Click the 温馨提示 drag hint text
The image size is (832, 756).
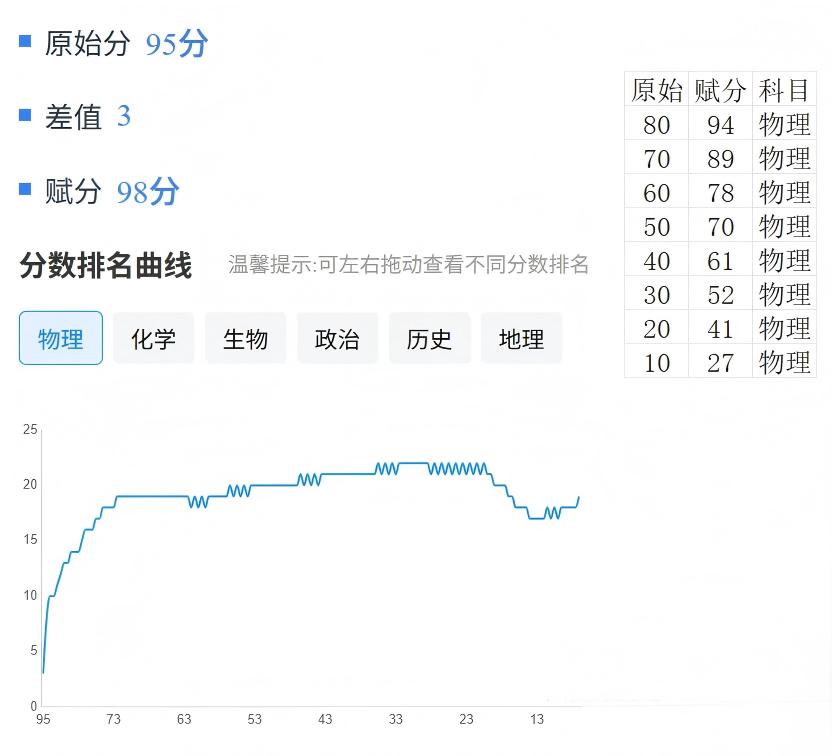tap(408, 265)
